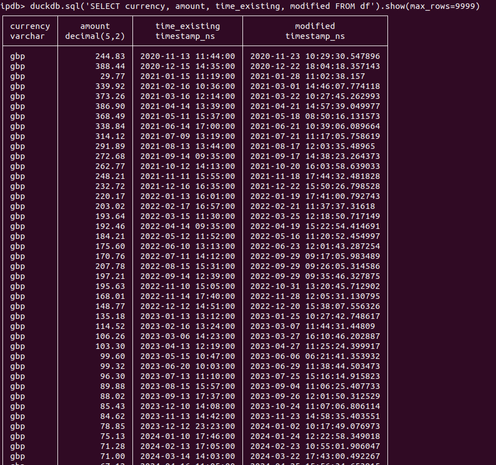
Task: Click amount value 168.01
Action: (110, 296)
